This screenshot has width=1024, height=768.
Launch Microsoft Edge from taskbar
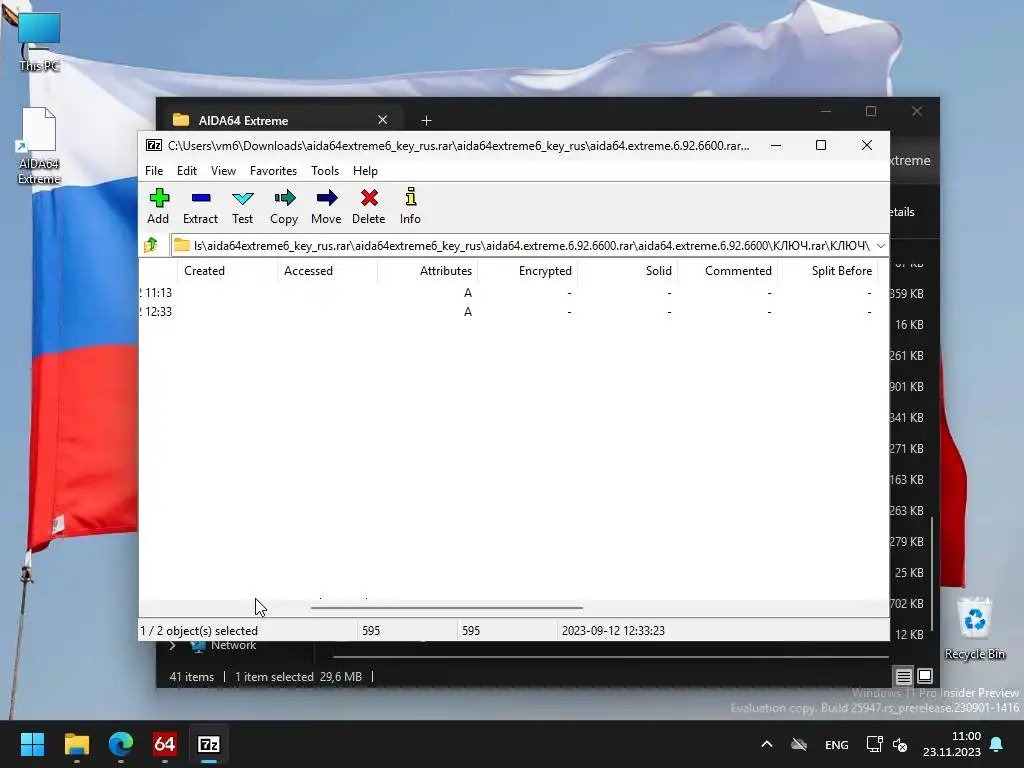[121, 744]
